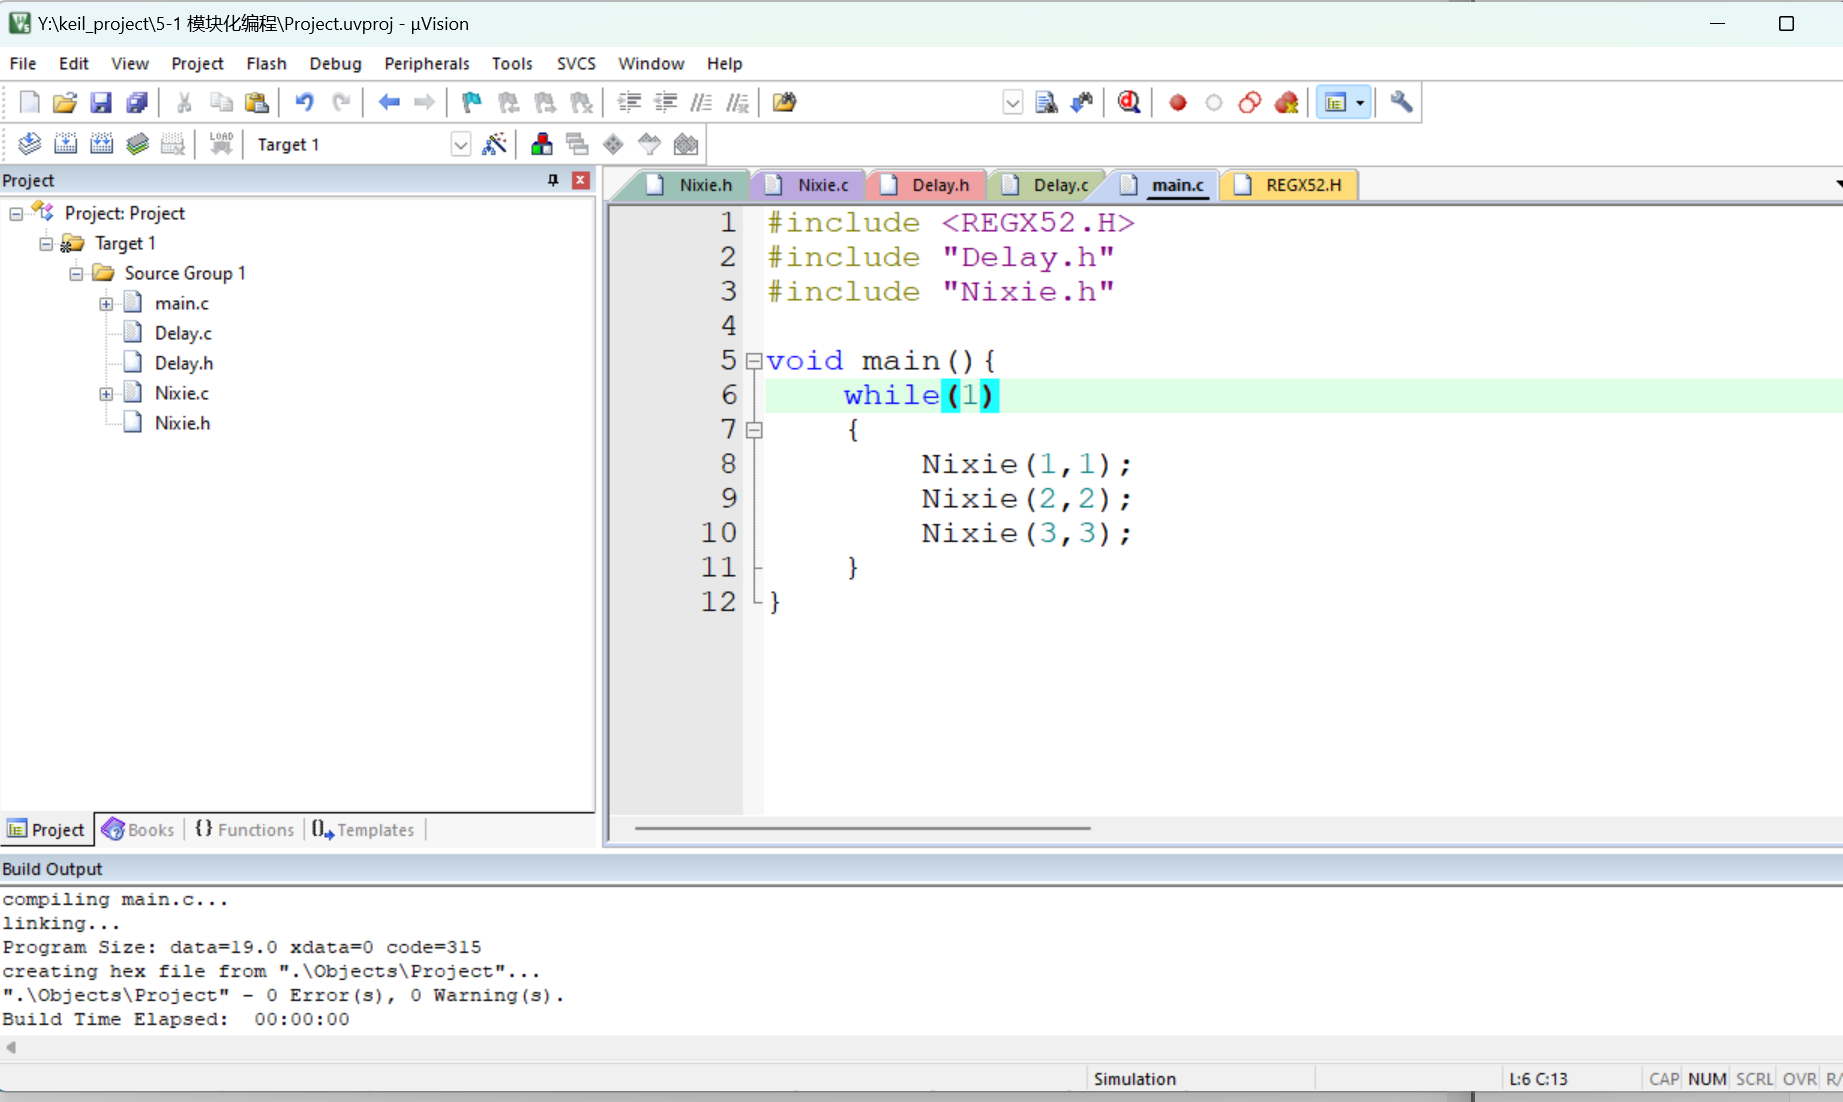This screenshot has height=1102, width=1843.
Task: Open the window layout dropdown arrow
Action: click(1360, 102)
